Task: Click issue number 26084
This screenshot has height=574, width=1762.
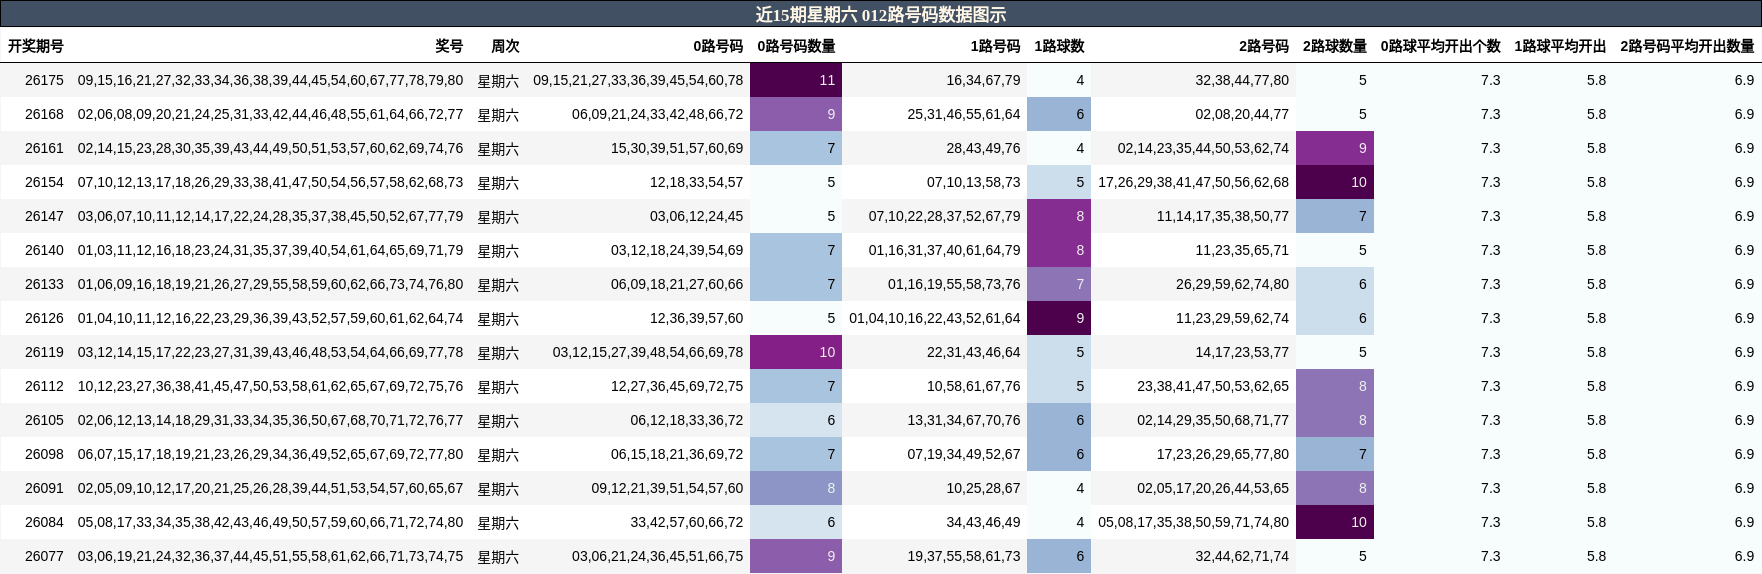Action: [x=44, y=522]
